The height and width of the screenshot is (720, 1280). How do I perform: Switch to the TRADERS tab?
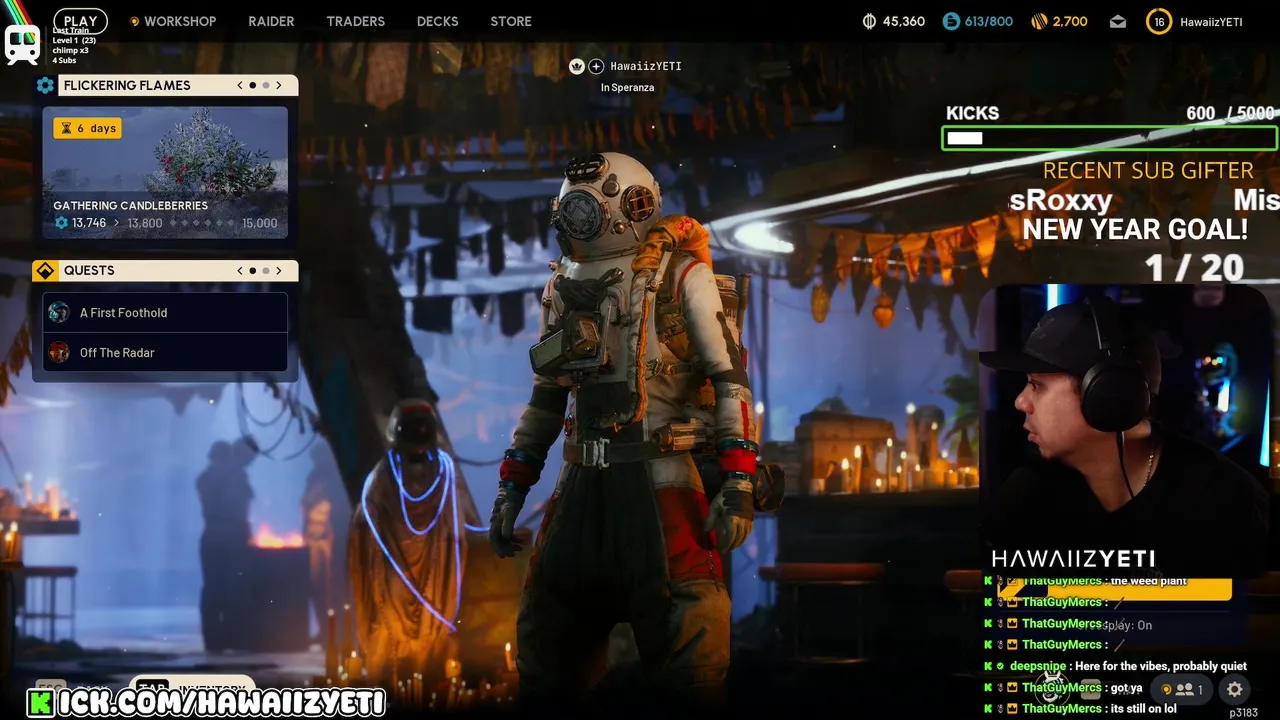(x=355, y=21)
